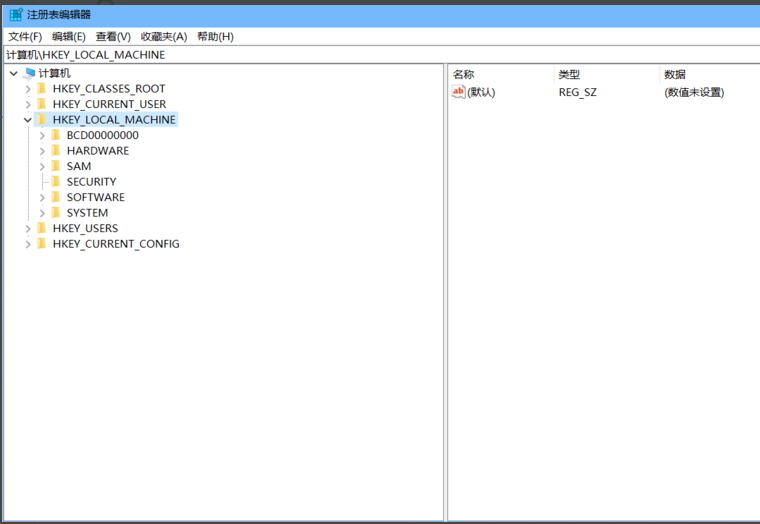
Task: Click the HKEY_CLASSES_ROOT folder icon
Action: coord(41,89)
